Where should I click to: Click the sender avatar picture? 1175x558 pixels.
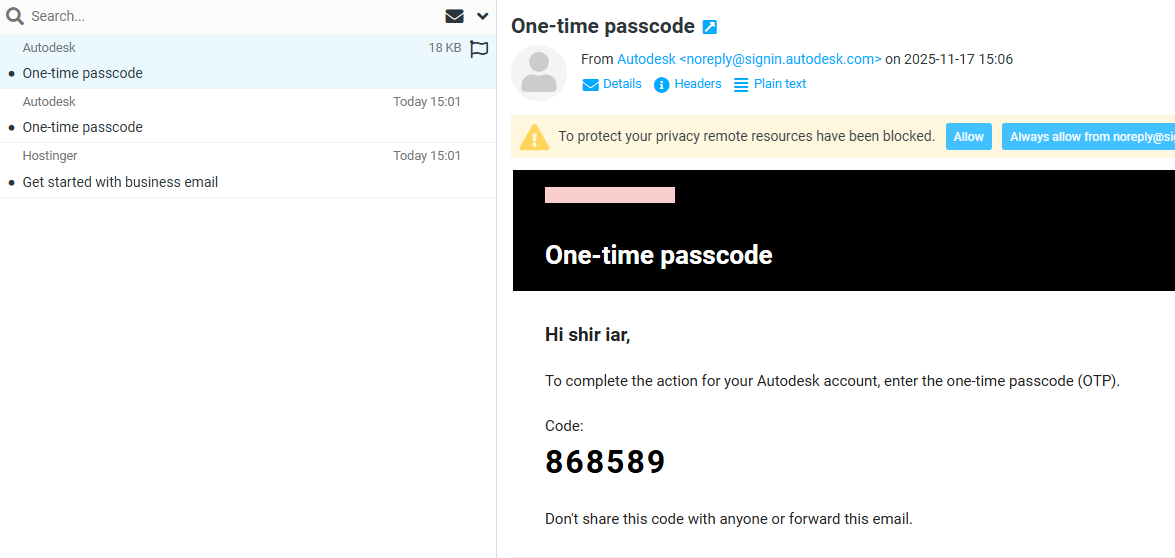point(539,73)
